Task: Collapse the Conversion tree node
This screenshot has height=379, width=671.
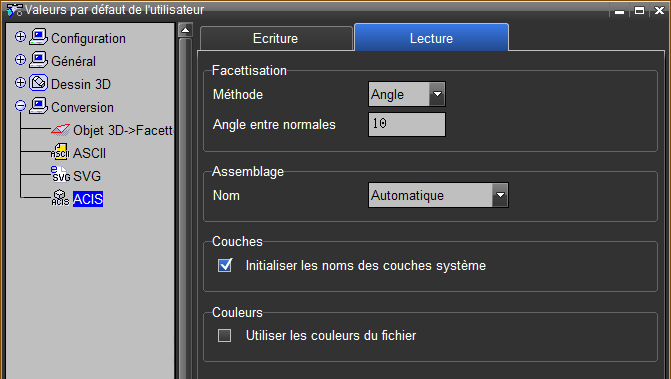Action: pos(20,106)
